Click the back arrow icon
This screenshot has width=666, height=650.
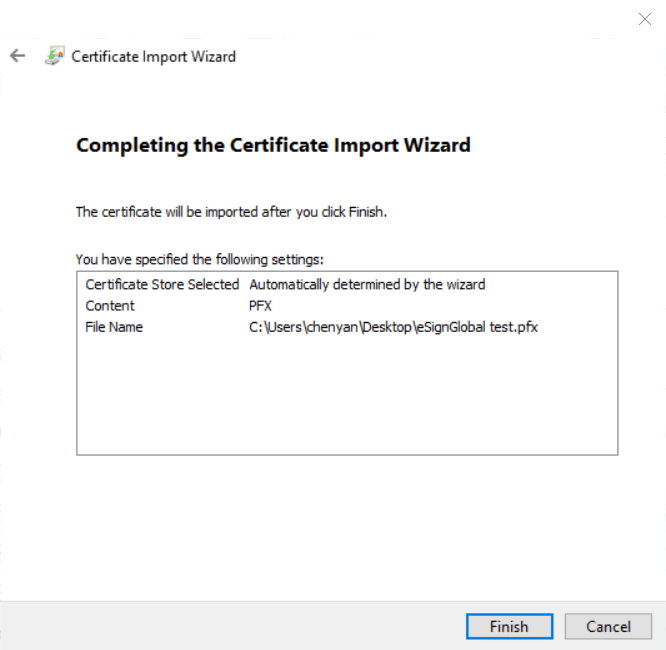point(17,56)
